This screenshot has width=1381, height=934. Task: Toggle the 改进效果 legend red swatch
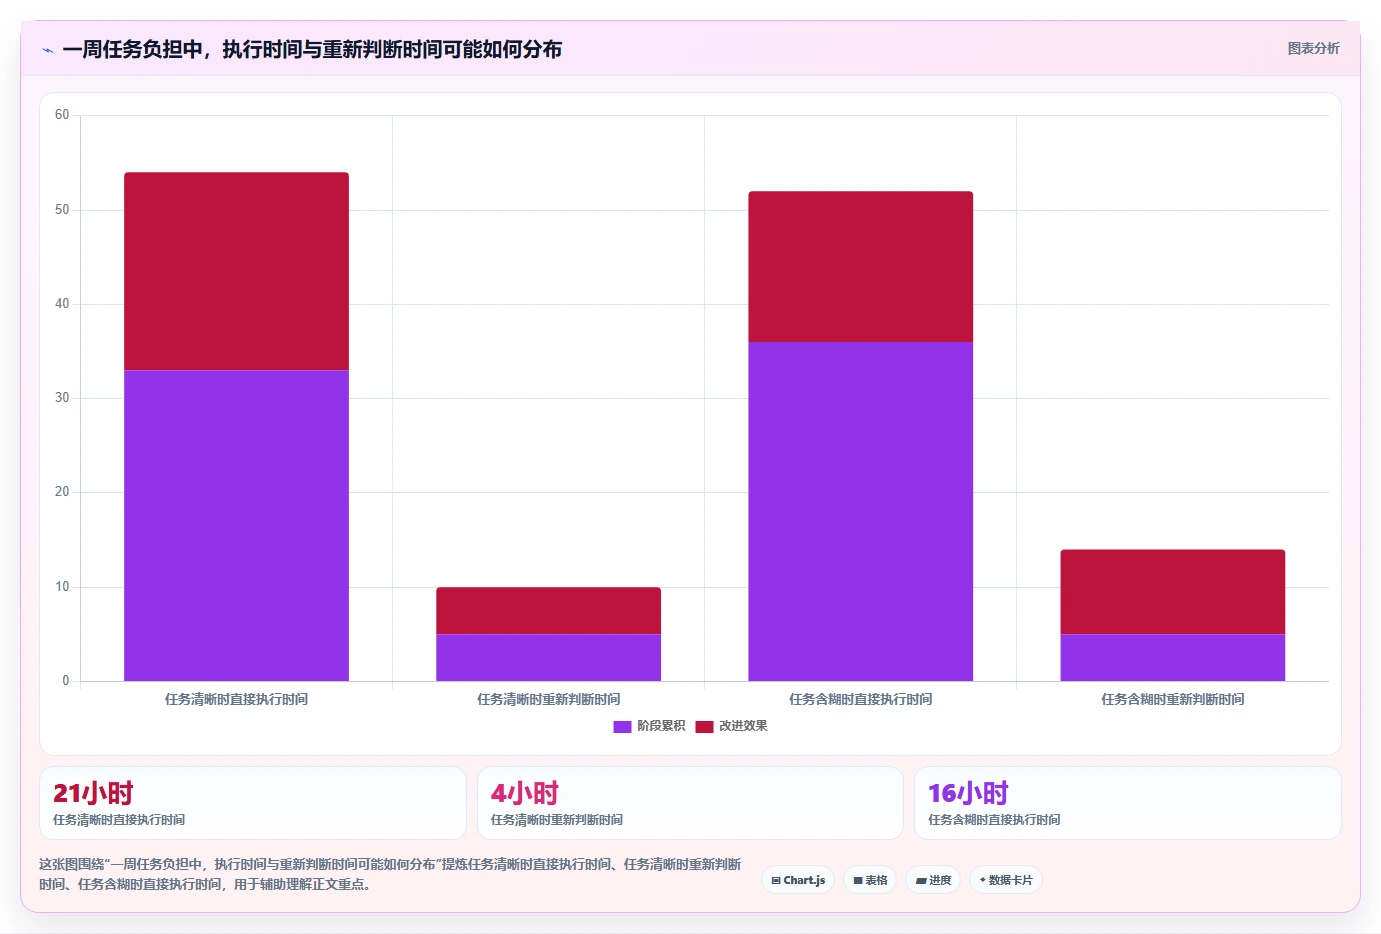(x=704, y=726)
